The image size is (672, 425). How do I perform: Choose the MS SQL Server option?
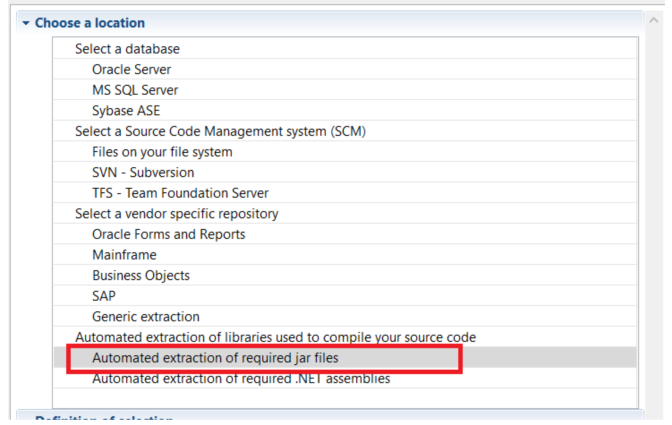click(135, 90)
